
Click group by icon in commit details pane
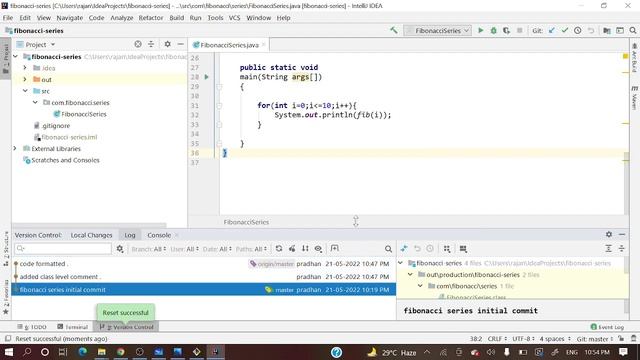(x=447, y=249)
